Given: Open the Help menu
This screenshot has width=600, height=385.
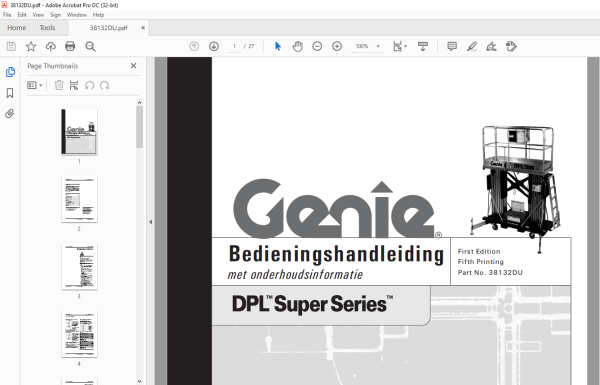Looking at the screenshot, I should [98, 15].
